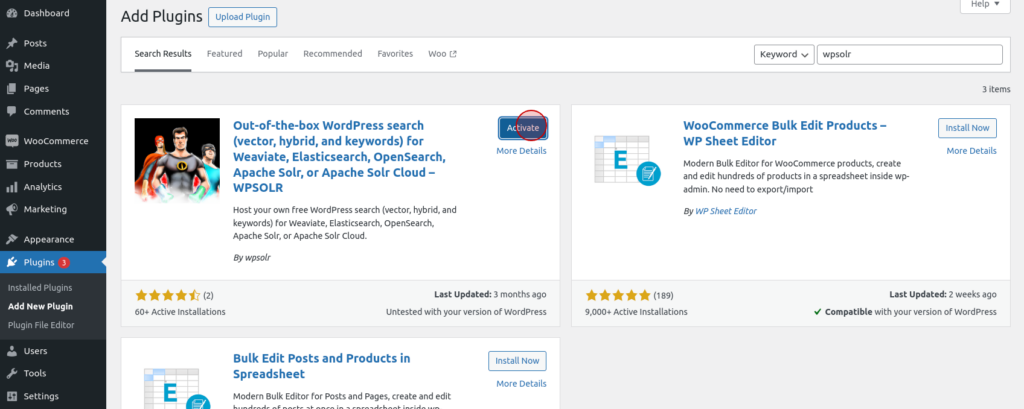Go to Installed Plugins submenu

pyautogui.click(x=40, y=287)
